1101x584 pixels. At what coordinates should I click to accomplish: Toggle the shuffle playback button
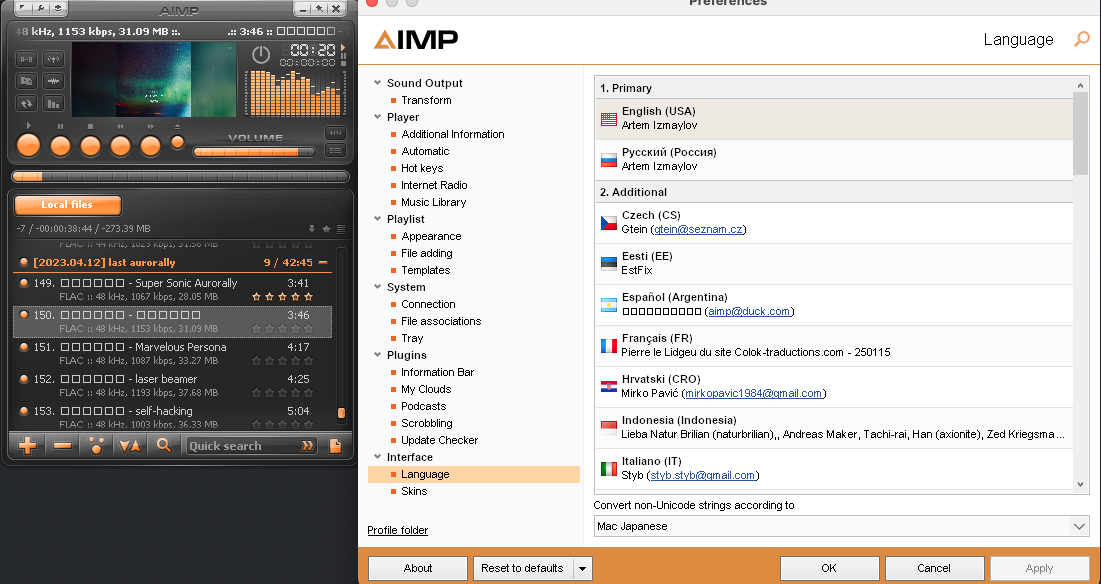click(x=26, y=81)
